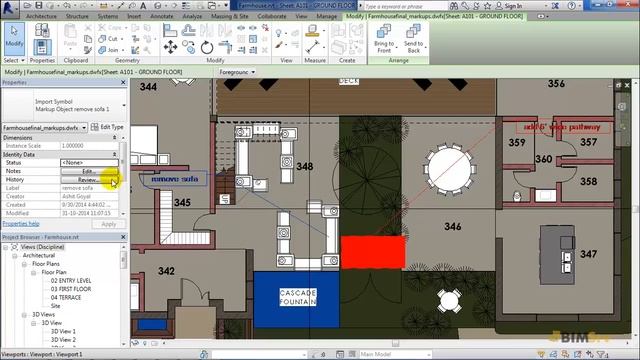Click the Subscription Center binoculars search icon
This screenshot has height=360, width=640.
453,6
